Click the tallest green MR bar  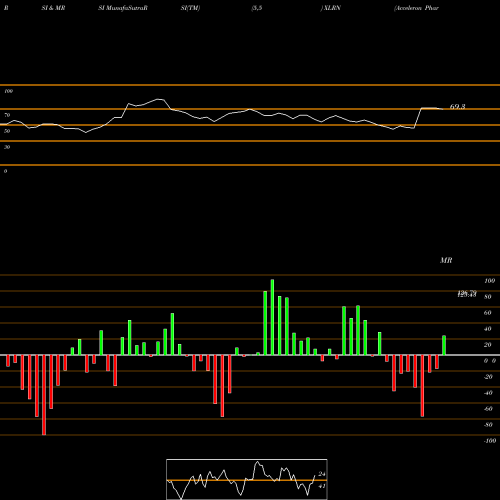pos(272,317)
